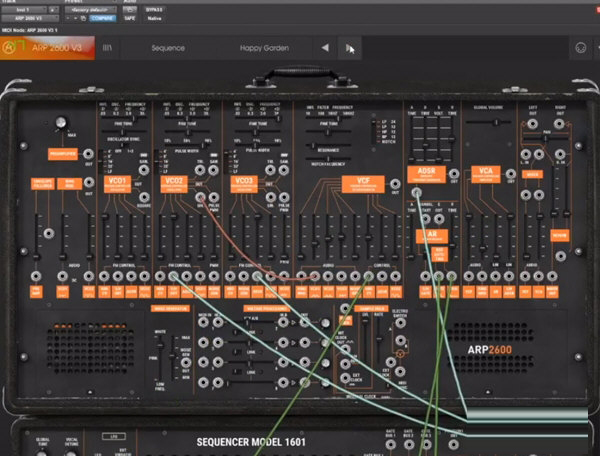Open the MIDI settings icon in Arturia toolbar

580,48
